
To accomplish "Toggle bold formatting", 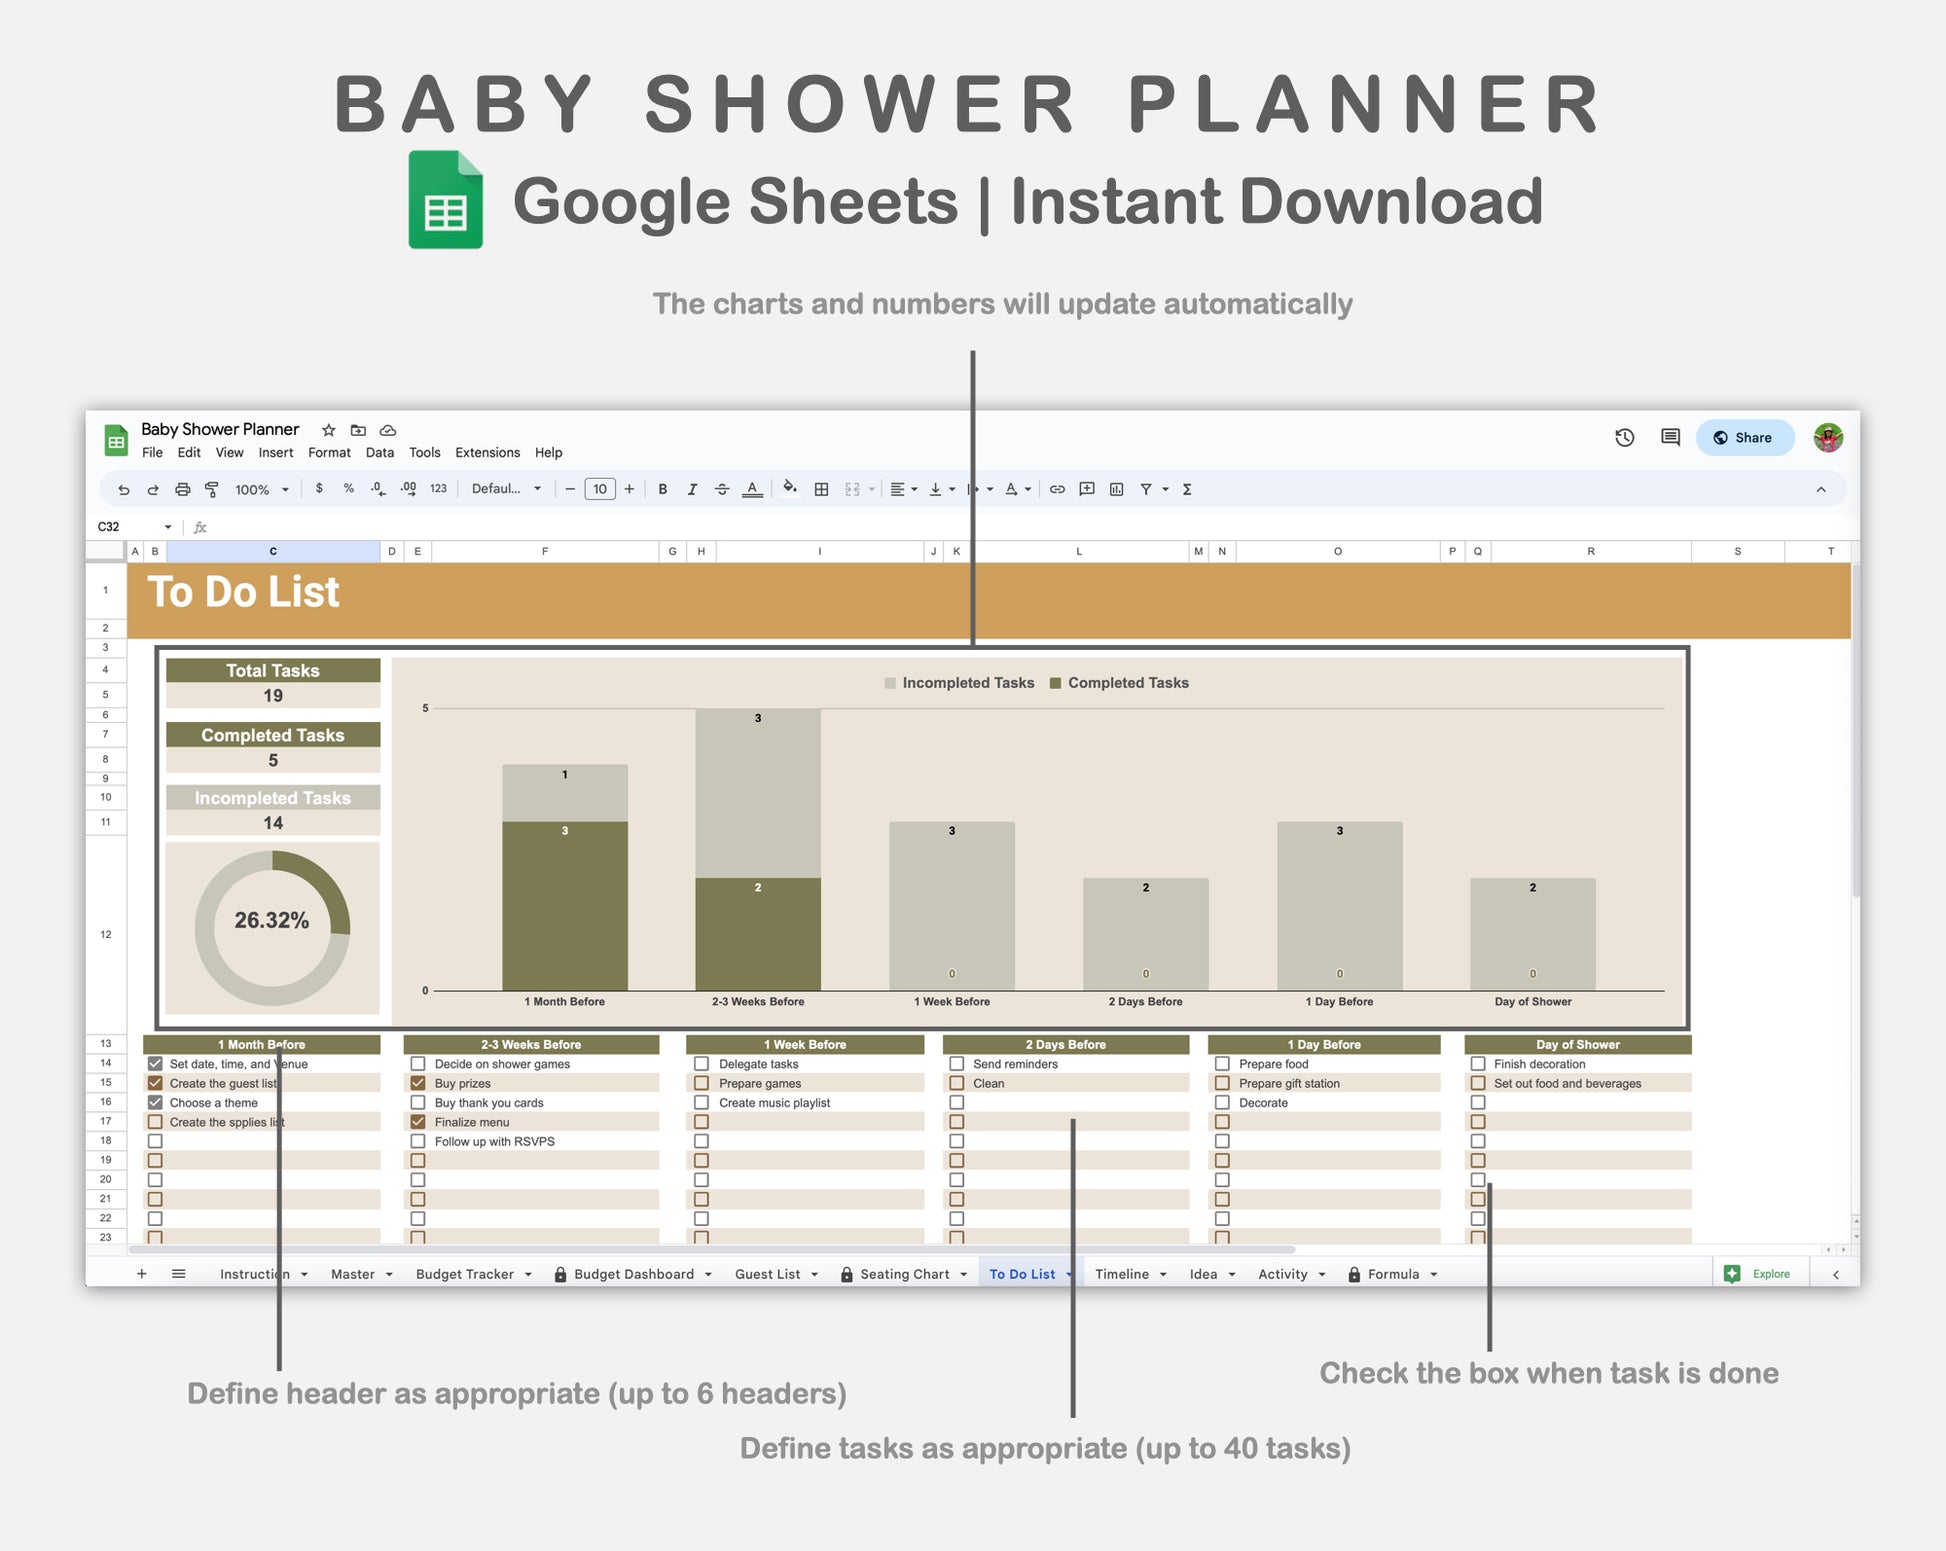I will point(662,490).
